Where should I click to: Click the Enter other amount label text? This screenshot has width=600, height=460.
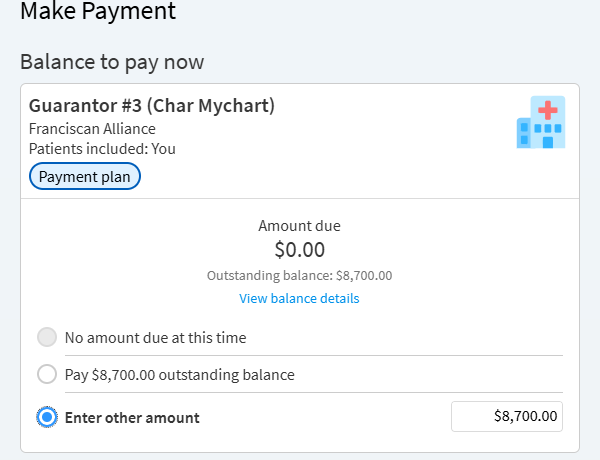[x=132, y=417]
